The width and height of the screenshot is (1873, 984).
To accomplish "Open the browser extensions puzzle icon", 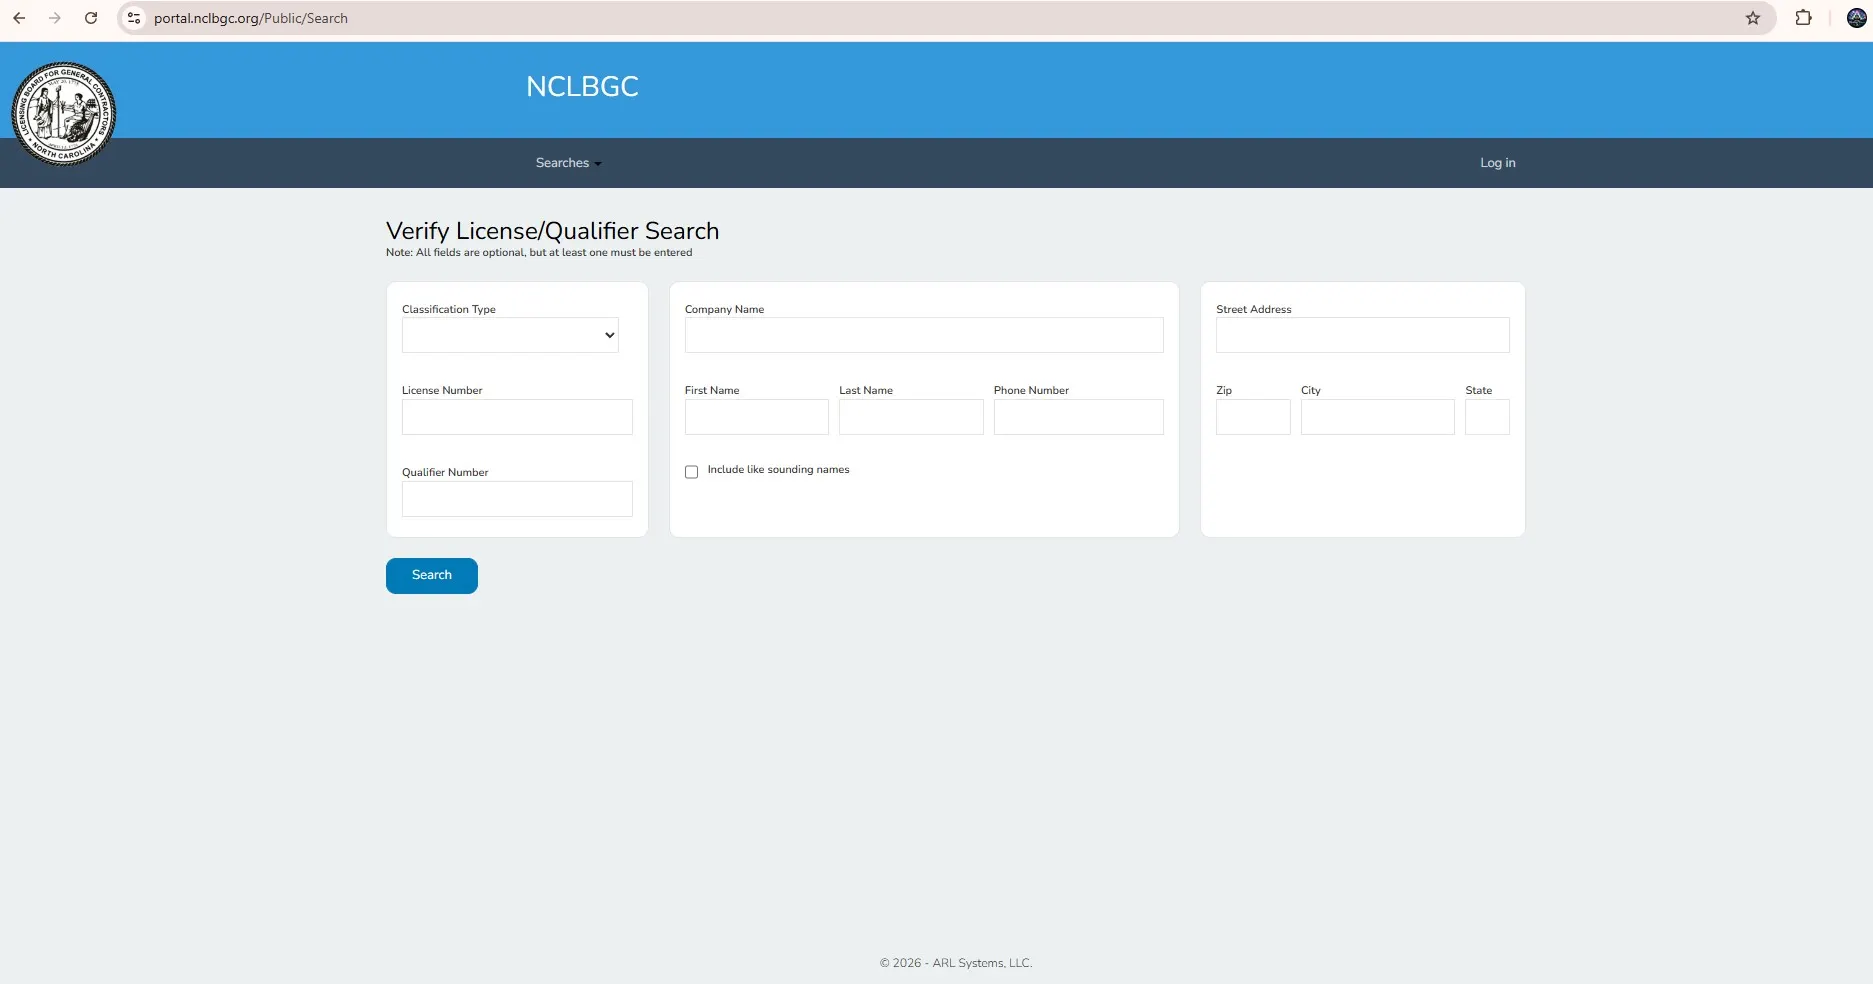I will coord(1804,18).
